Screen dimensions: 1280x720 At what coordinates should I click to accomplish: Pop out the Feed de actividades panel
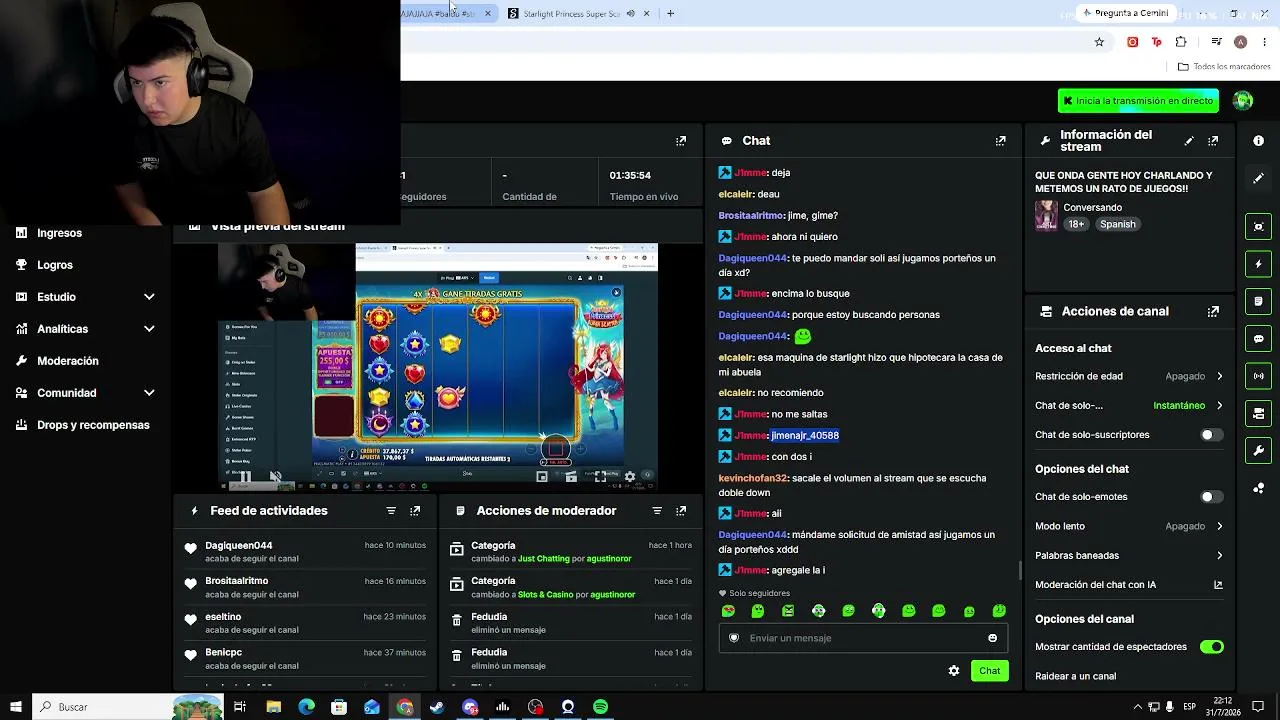click(415, 511)
